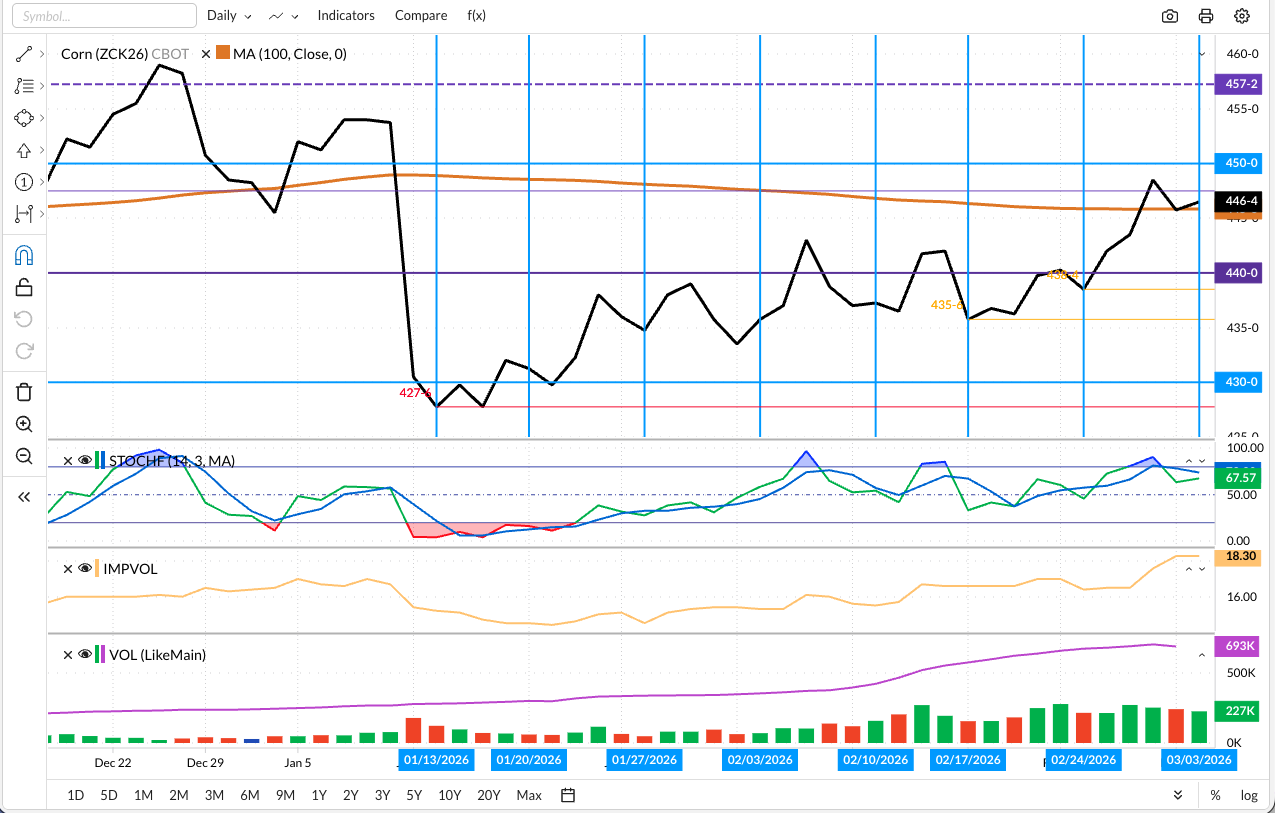Open the Daily interval dropdown
Viewport: 1275px width, 813px height.
(x=229, y=16)
